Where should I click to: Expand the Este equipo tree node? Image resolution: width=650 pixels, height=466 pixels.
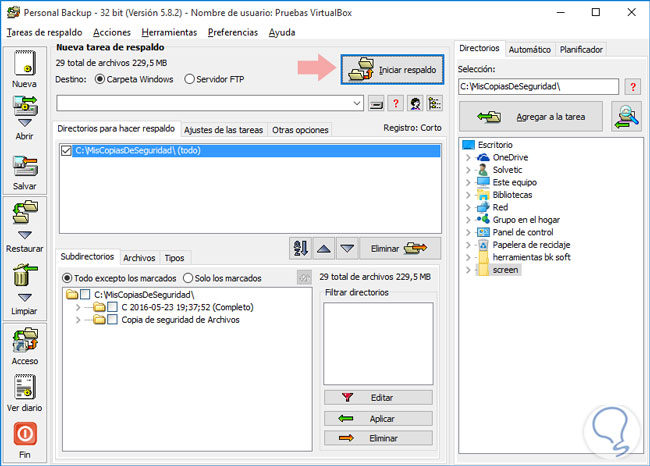coord(468,182)
